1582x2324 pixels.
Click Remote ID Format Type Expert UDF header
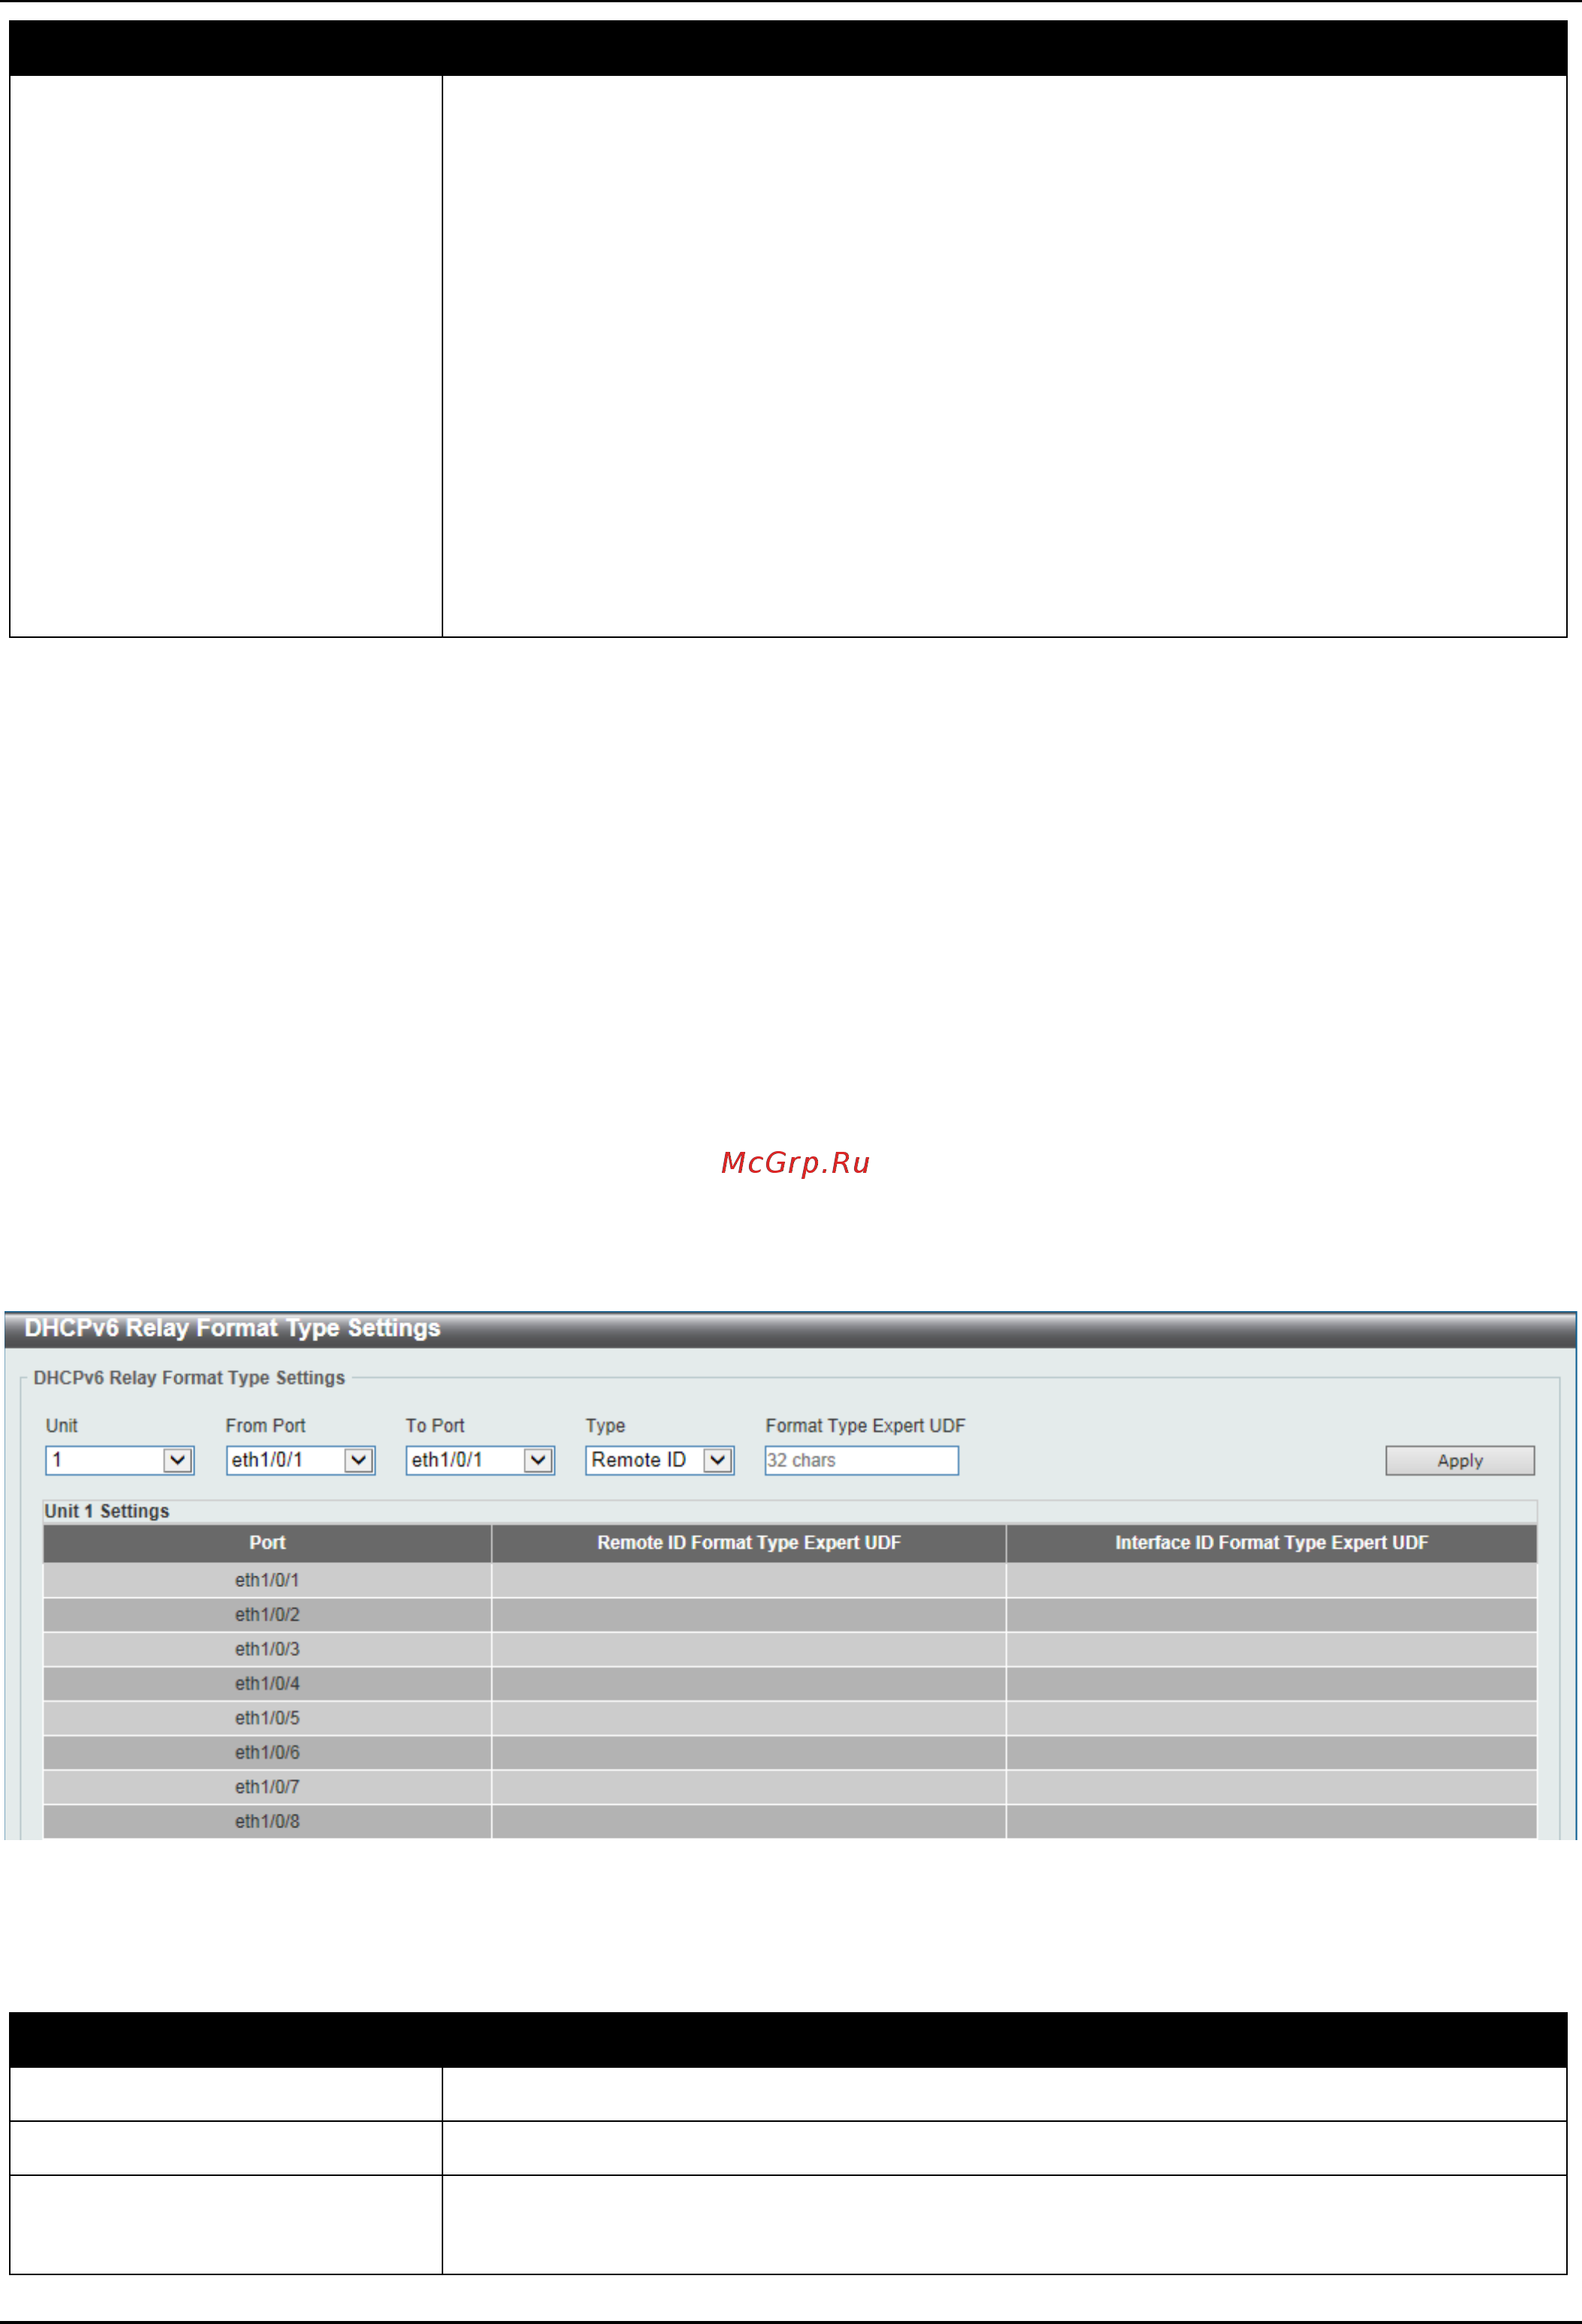[x=749, y=1543]
